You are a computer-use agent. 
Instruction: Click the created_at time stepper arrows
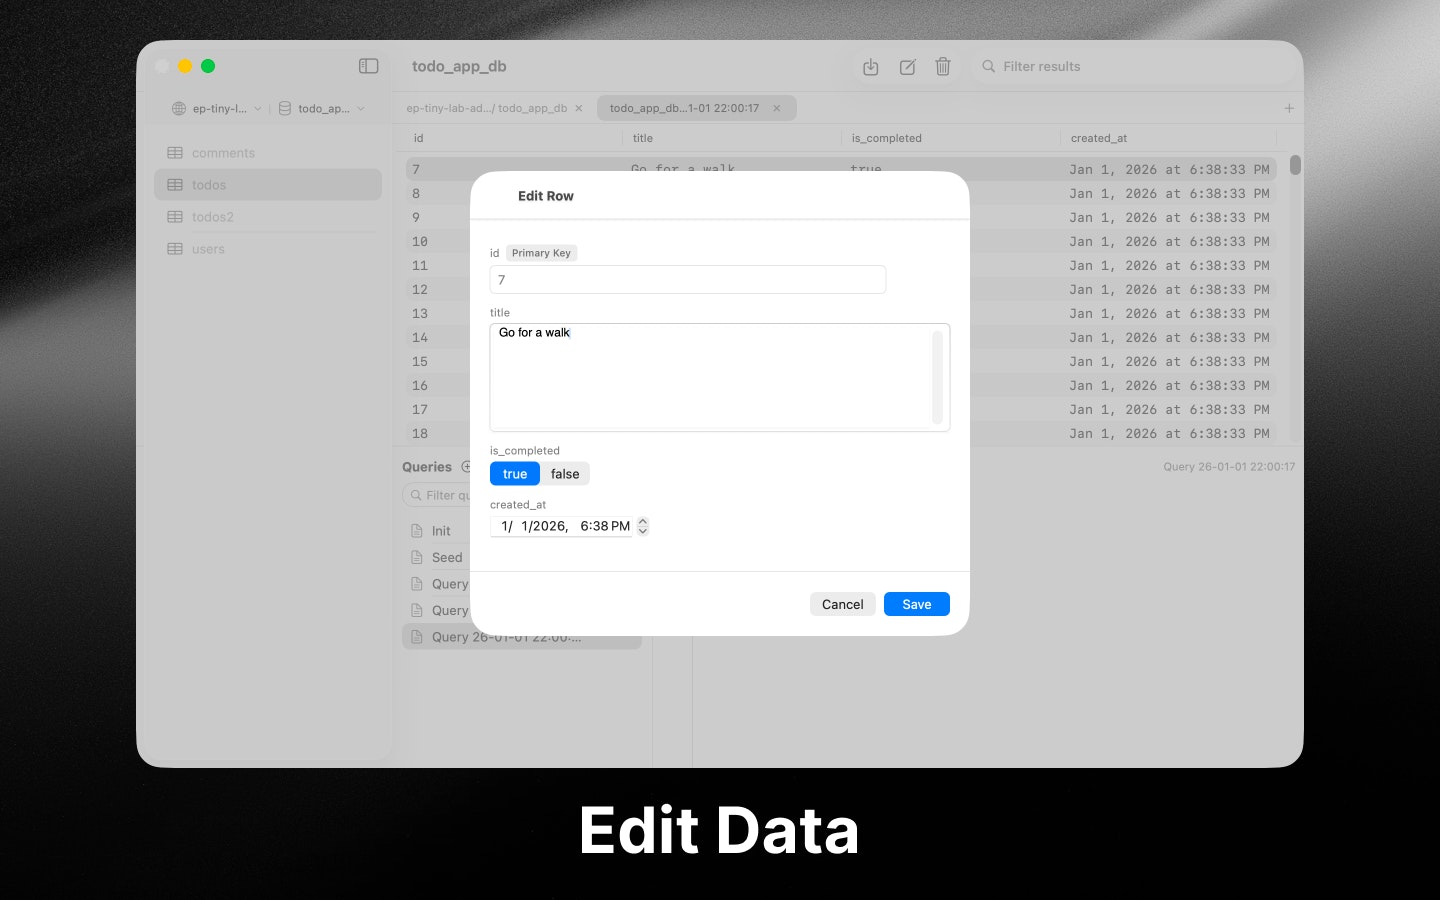tap(642, 525)
